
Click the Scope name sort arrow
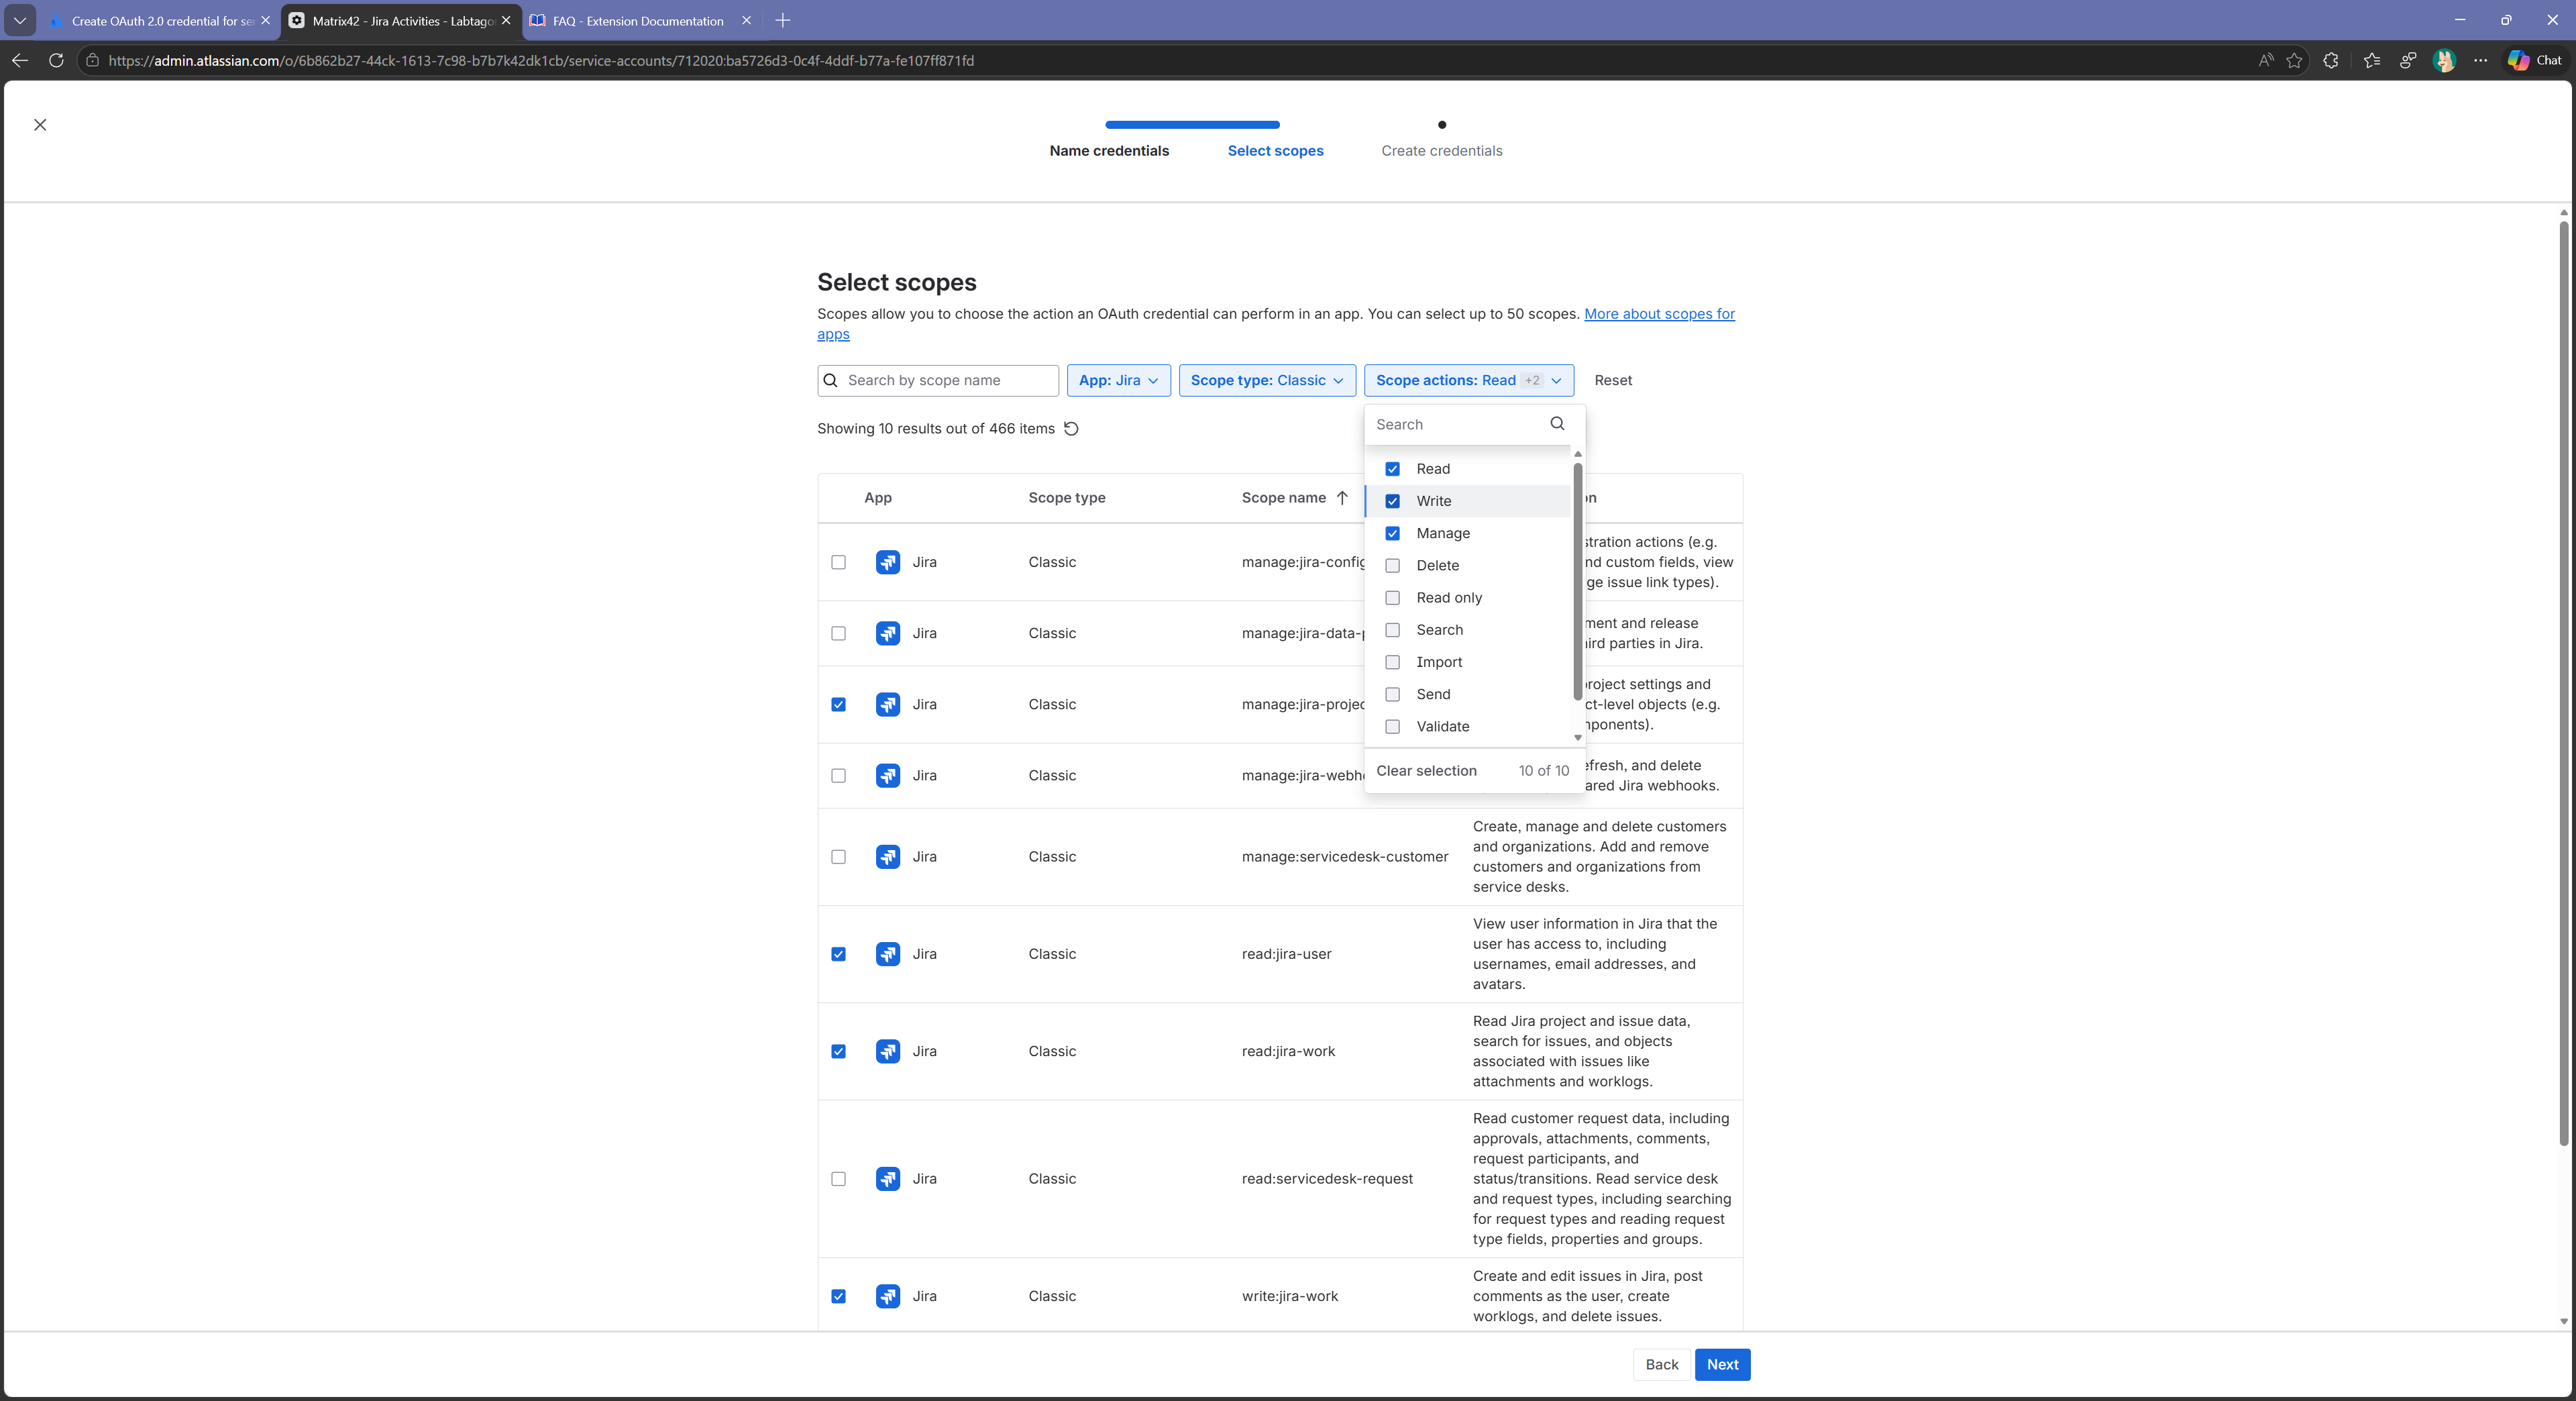[1342, 498]
